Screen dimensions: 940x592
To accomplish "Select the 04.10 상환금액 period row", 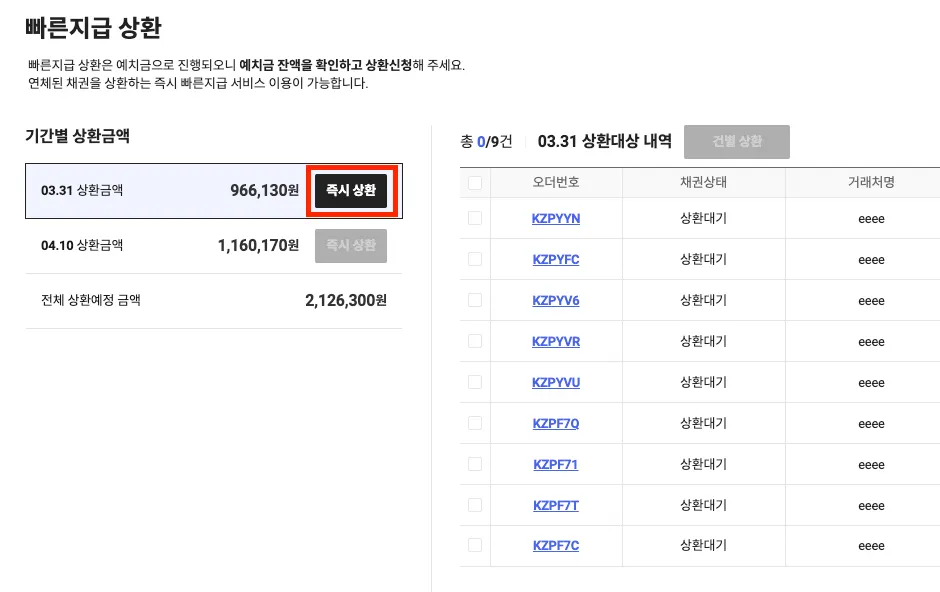I will [x=150, y=245].
